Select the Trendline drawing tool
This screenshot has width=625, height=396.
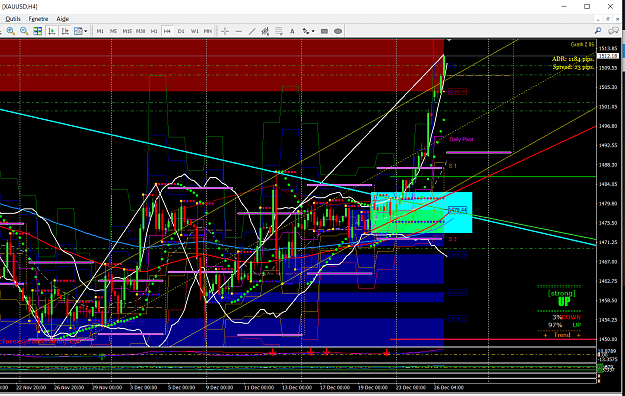[x=252, y=31]
